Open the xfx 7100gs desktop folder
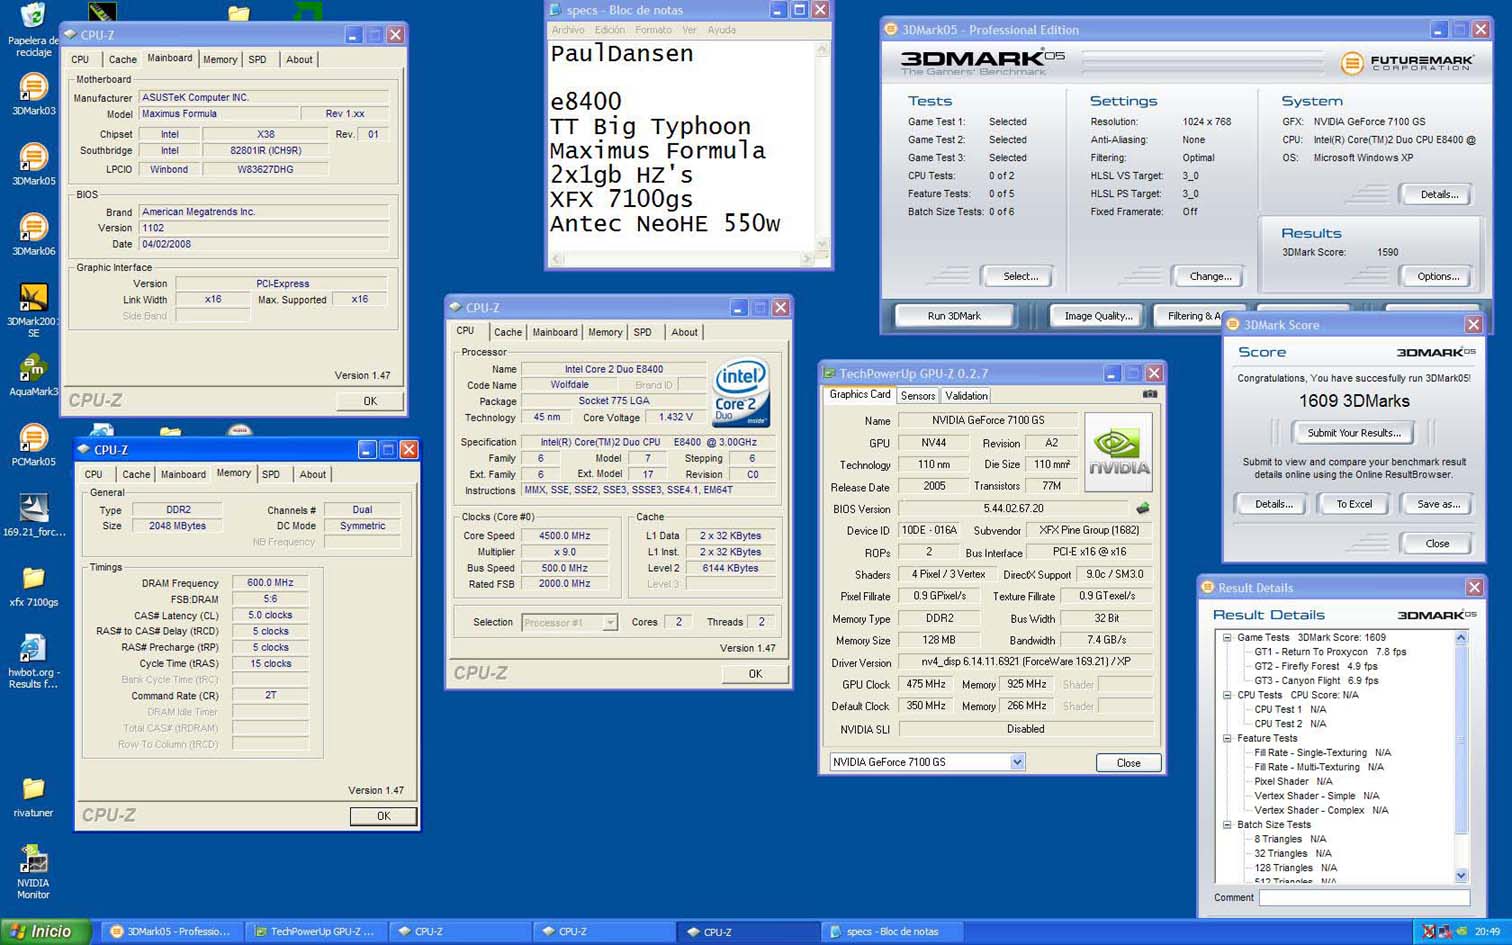Viewport: 1512px width, 945px height. point(33,586)
